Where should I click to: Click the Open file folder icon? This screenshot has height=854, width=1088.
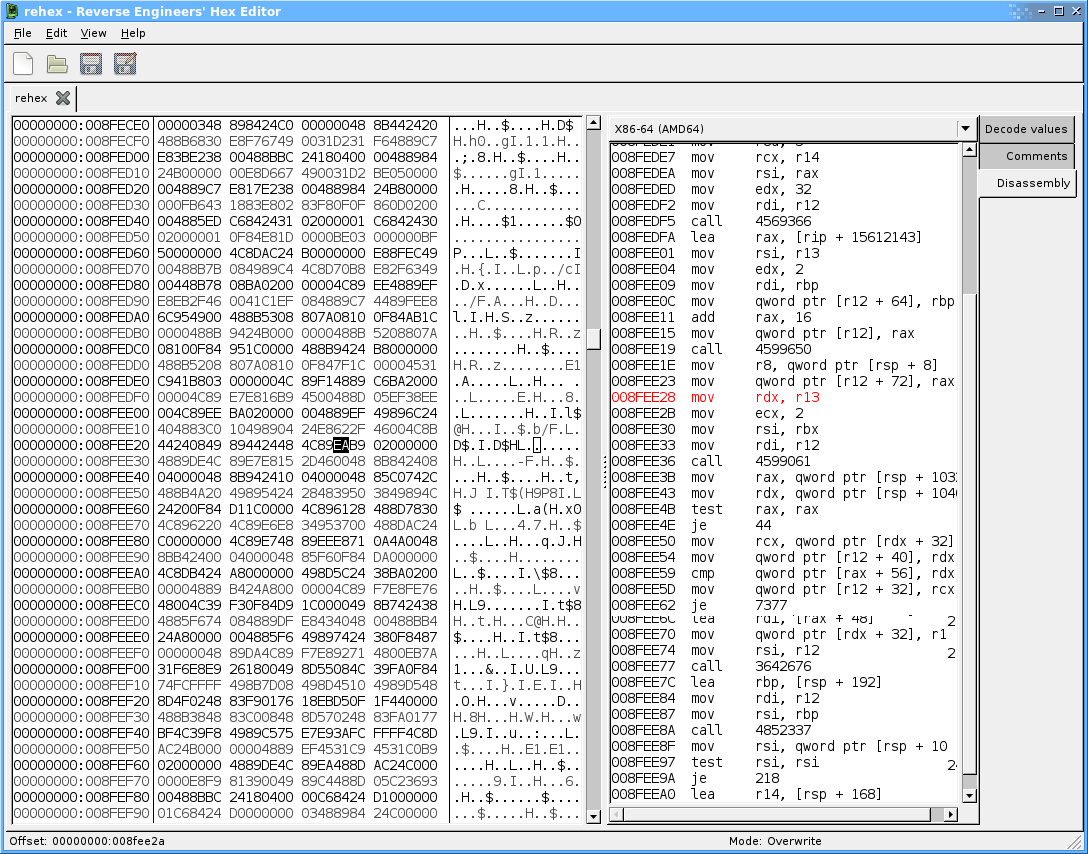point(57,64)
